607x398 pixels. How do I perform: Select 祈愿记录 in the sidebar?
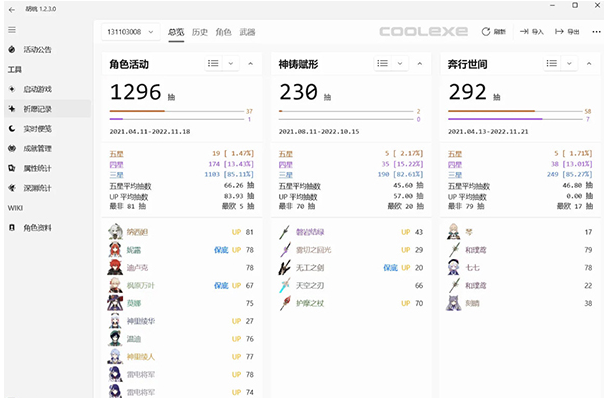click(x=48, y=109)
